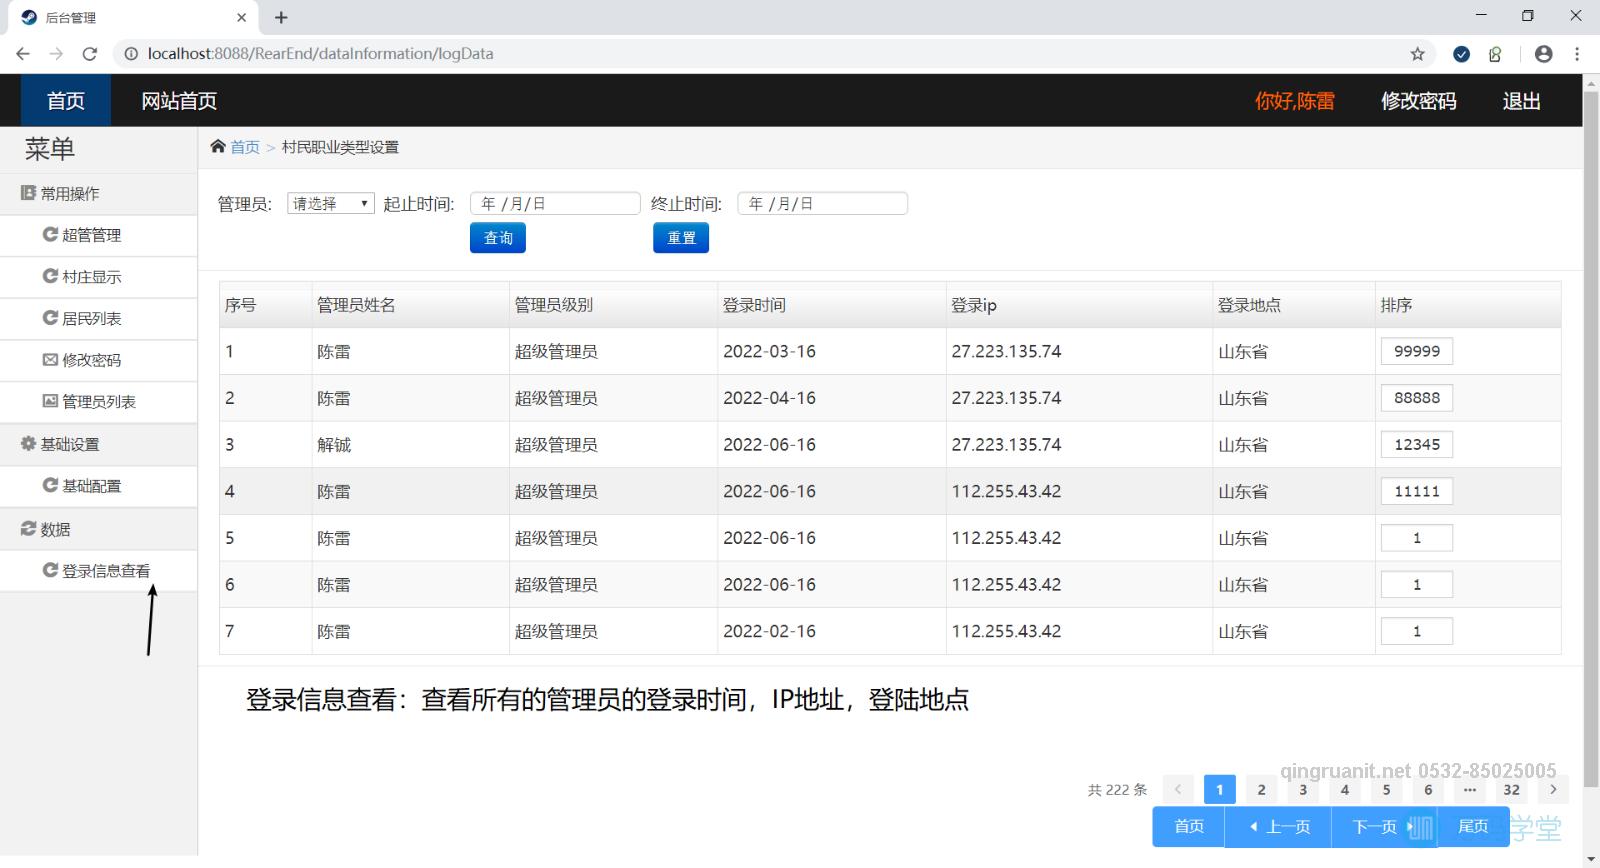The height and width of the screenshot is (868, 1600).
Task: Open 基础配置 in sidebar
Action: point(98,486)
